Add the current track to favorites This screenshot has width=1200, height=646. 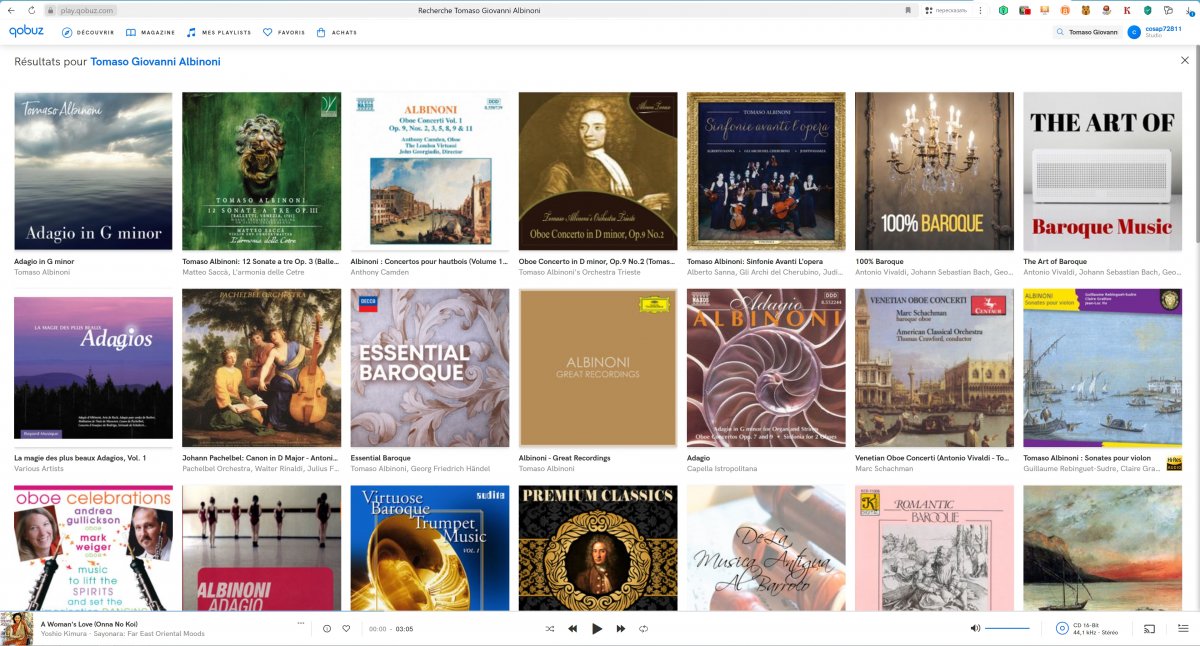tap(346, 629)
